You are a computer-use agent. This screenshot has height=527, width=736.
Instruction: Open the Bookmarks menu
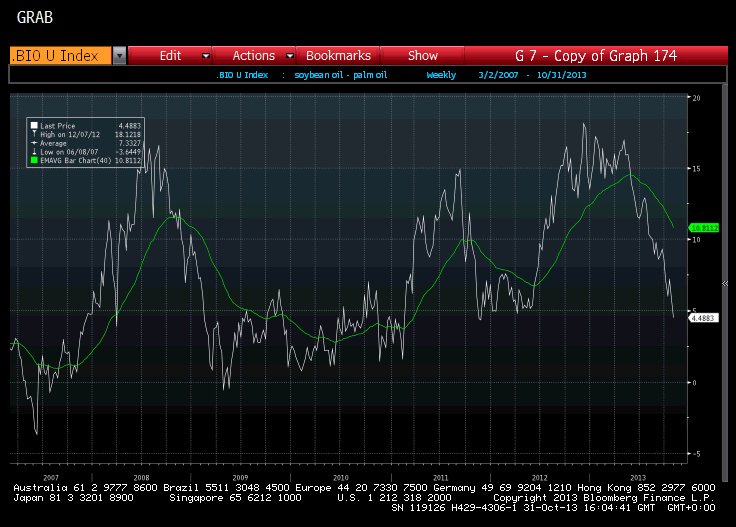[338, 56]
